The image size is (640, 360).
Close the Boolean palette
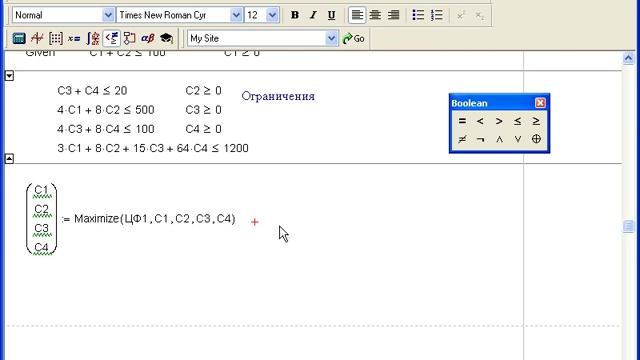[540, 103]
